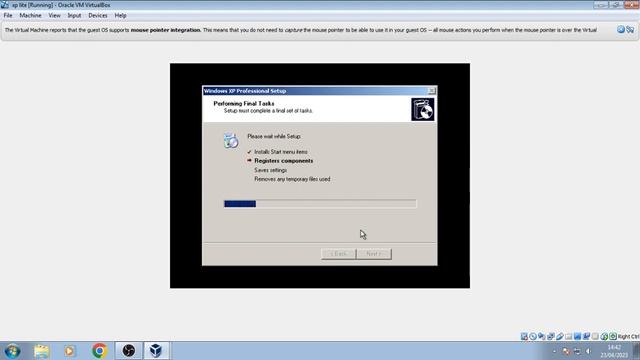
Task: Click the network adapter indicator icon
Action: (551, 336)
